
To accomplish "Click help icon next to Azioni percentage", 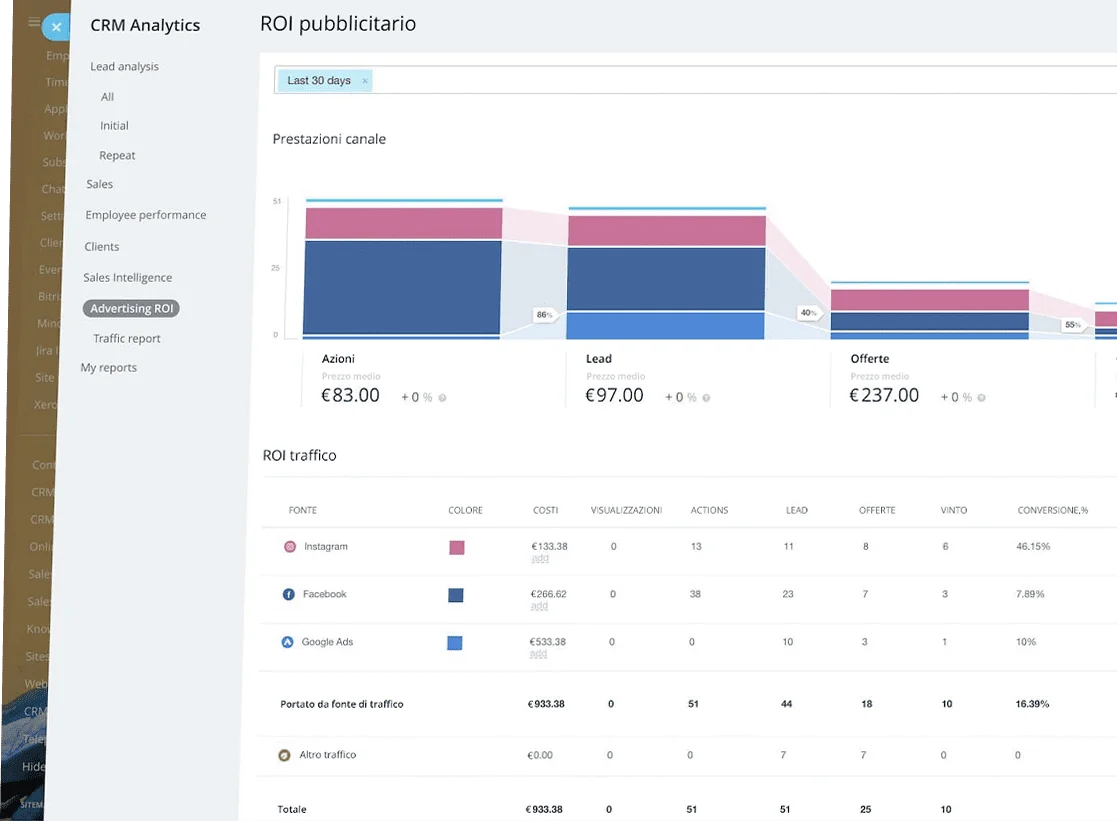I will point(442,398).
